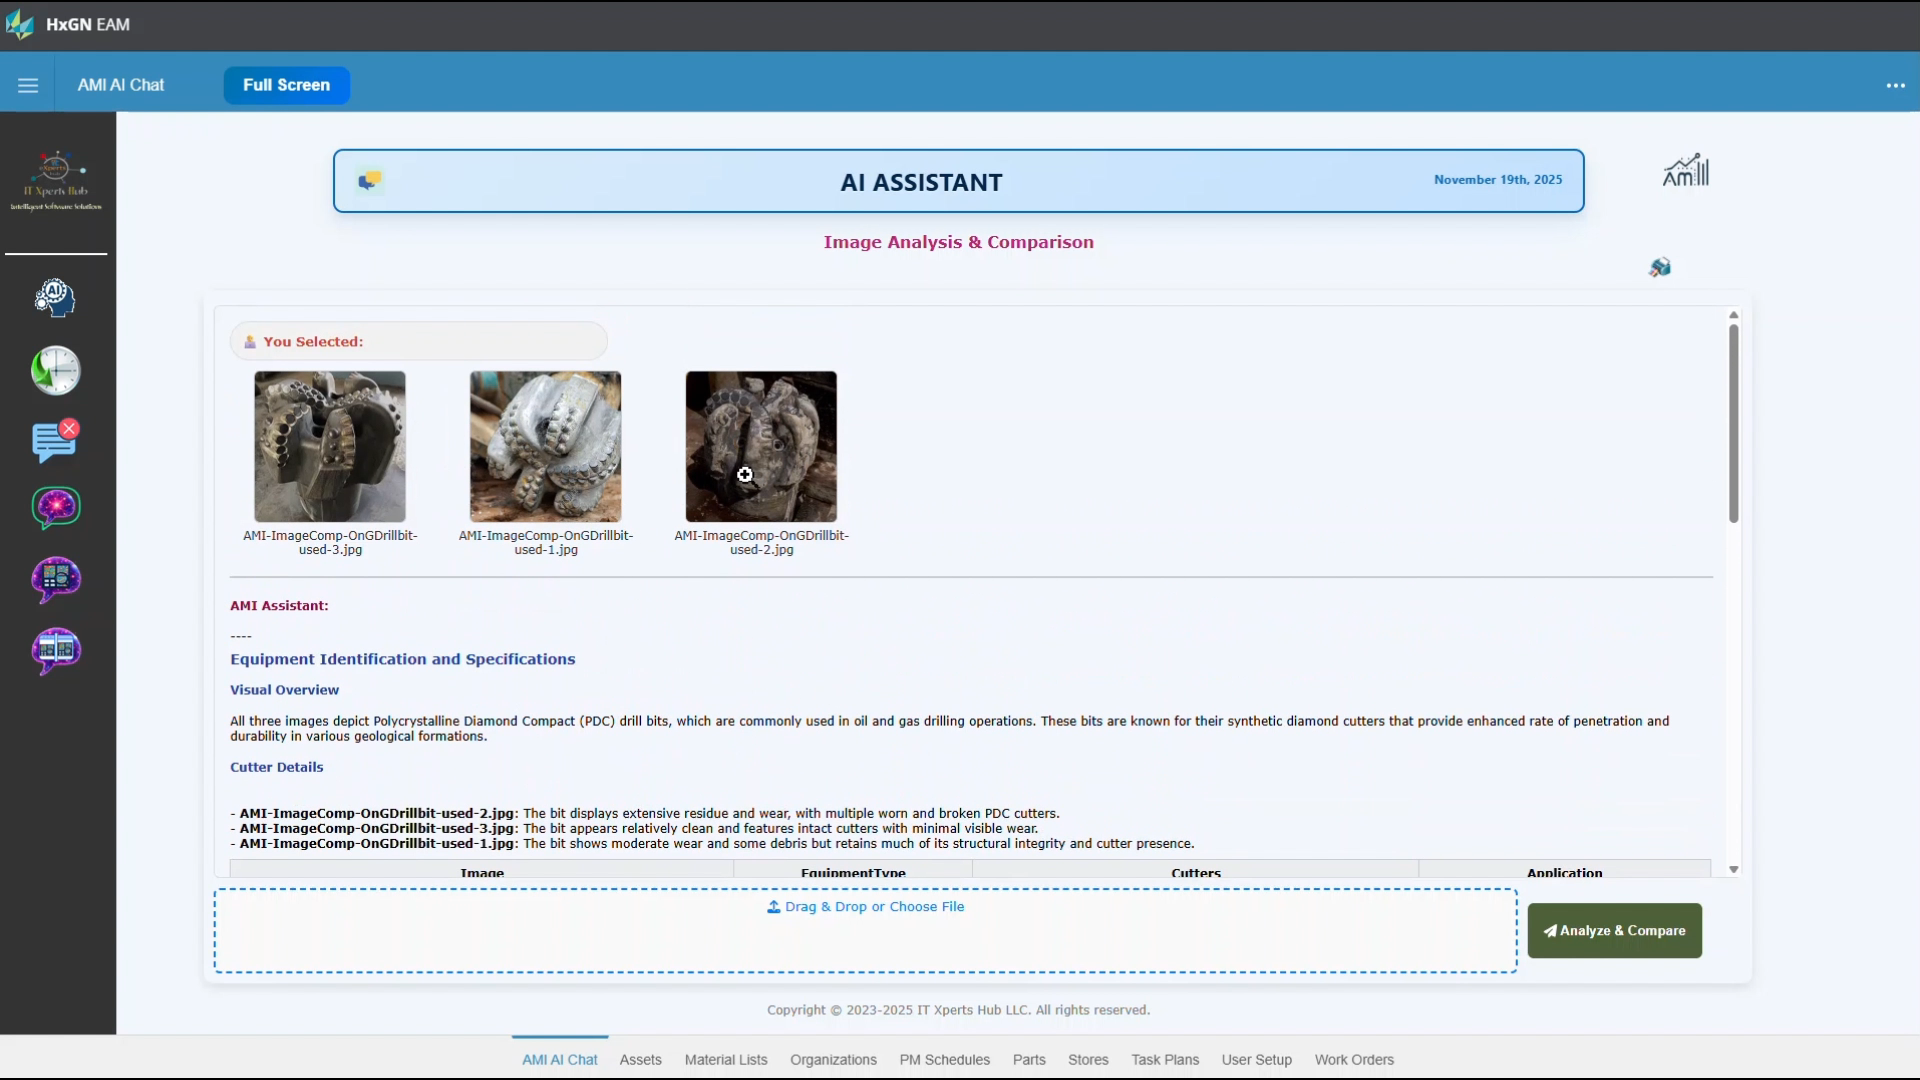Click the Full Screen button
The image size is (1920, 1080).
point(286,85)
